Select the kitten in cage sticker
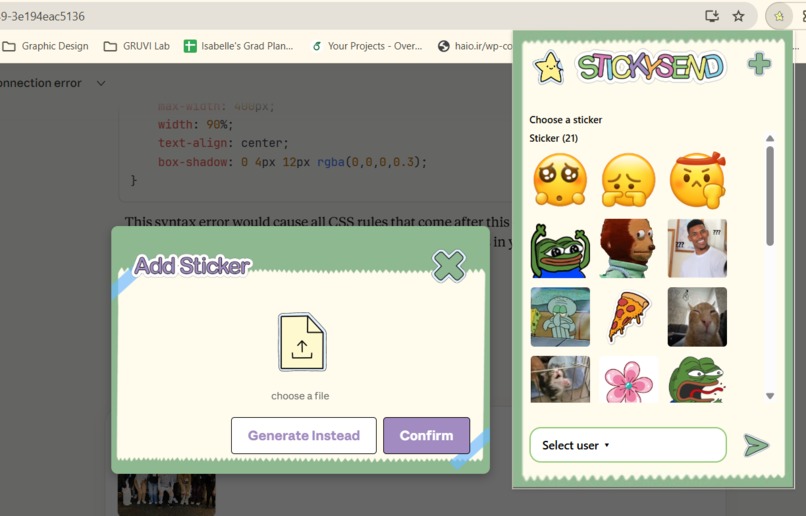 pos(560,379)
